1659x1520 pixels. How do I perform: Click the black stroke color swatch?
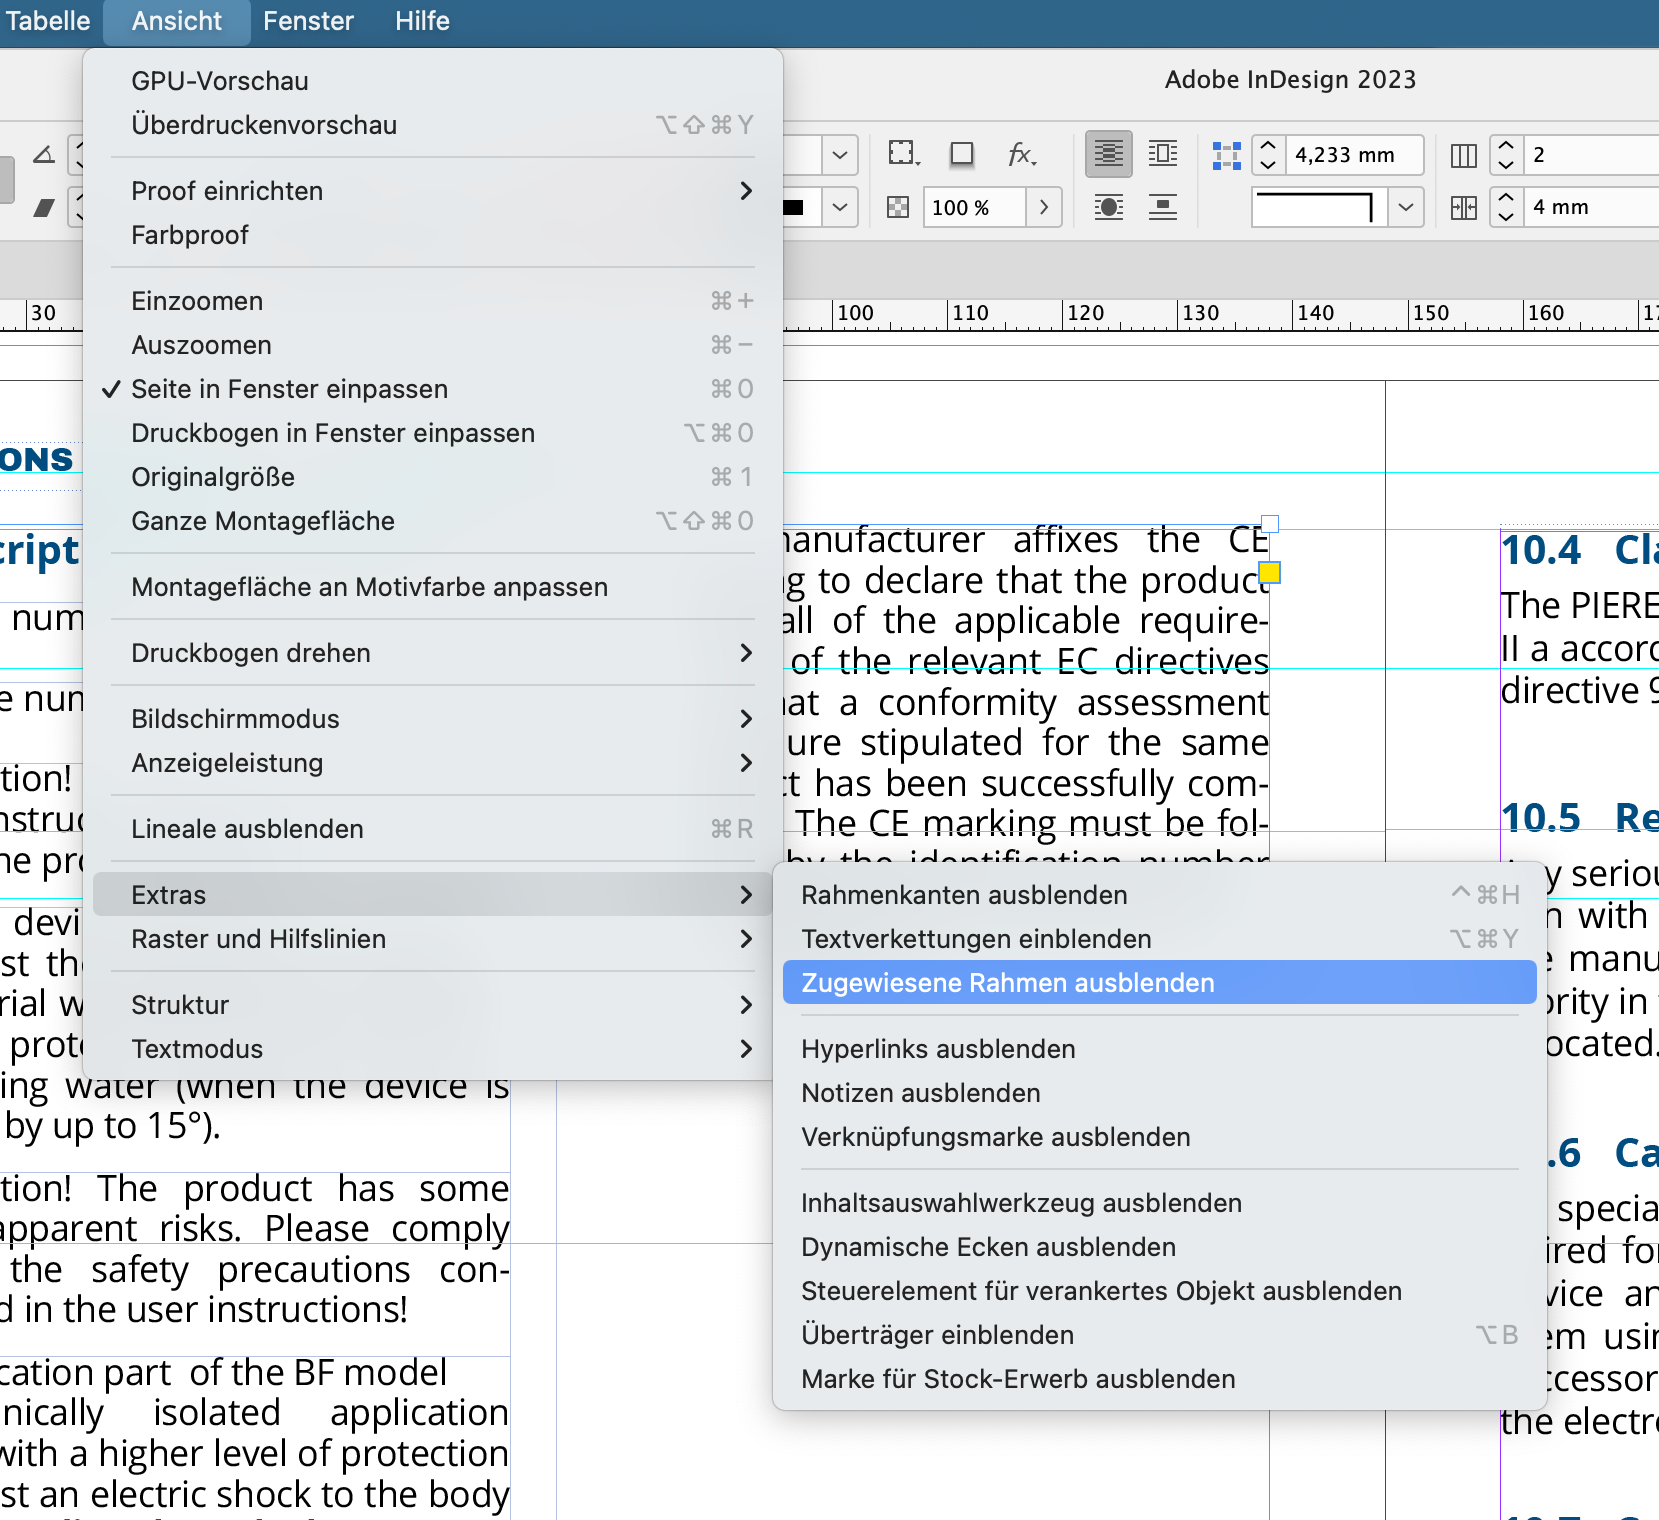coord(794,207)
